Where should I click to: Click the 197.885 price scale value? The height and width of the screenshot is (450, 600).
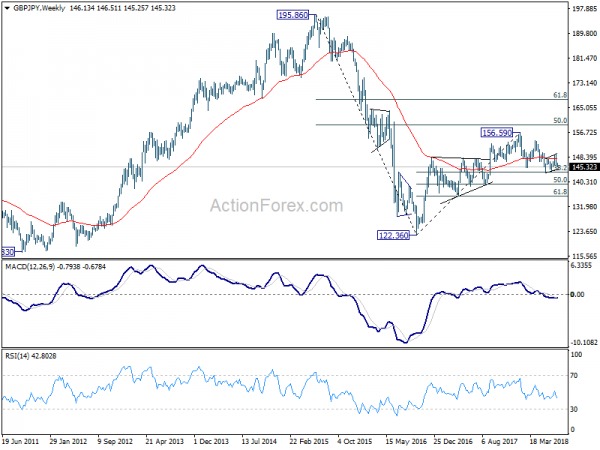[x=584, y=8]
